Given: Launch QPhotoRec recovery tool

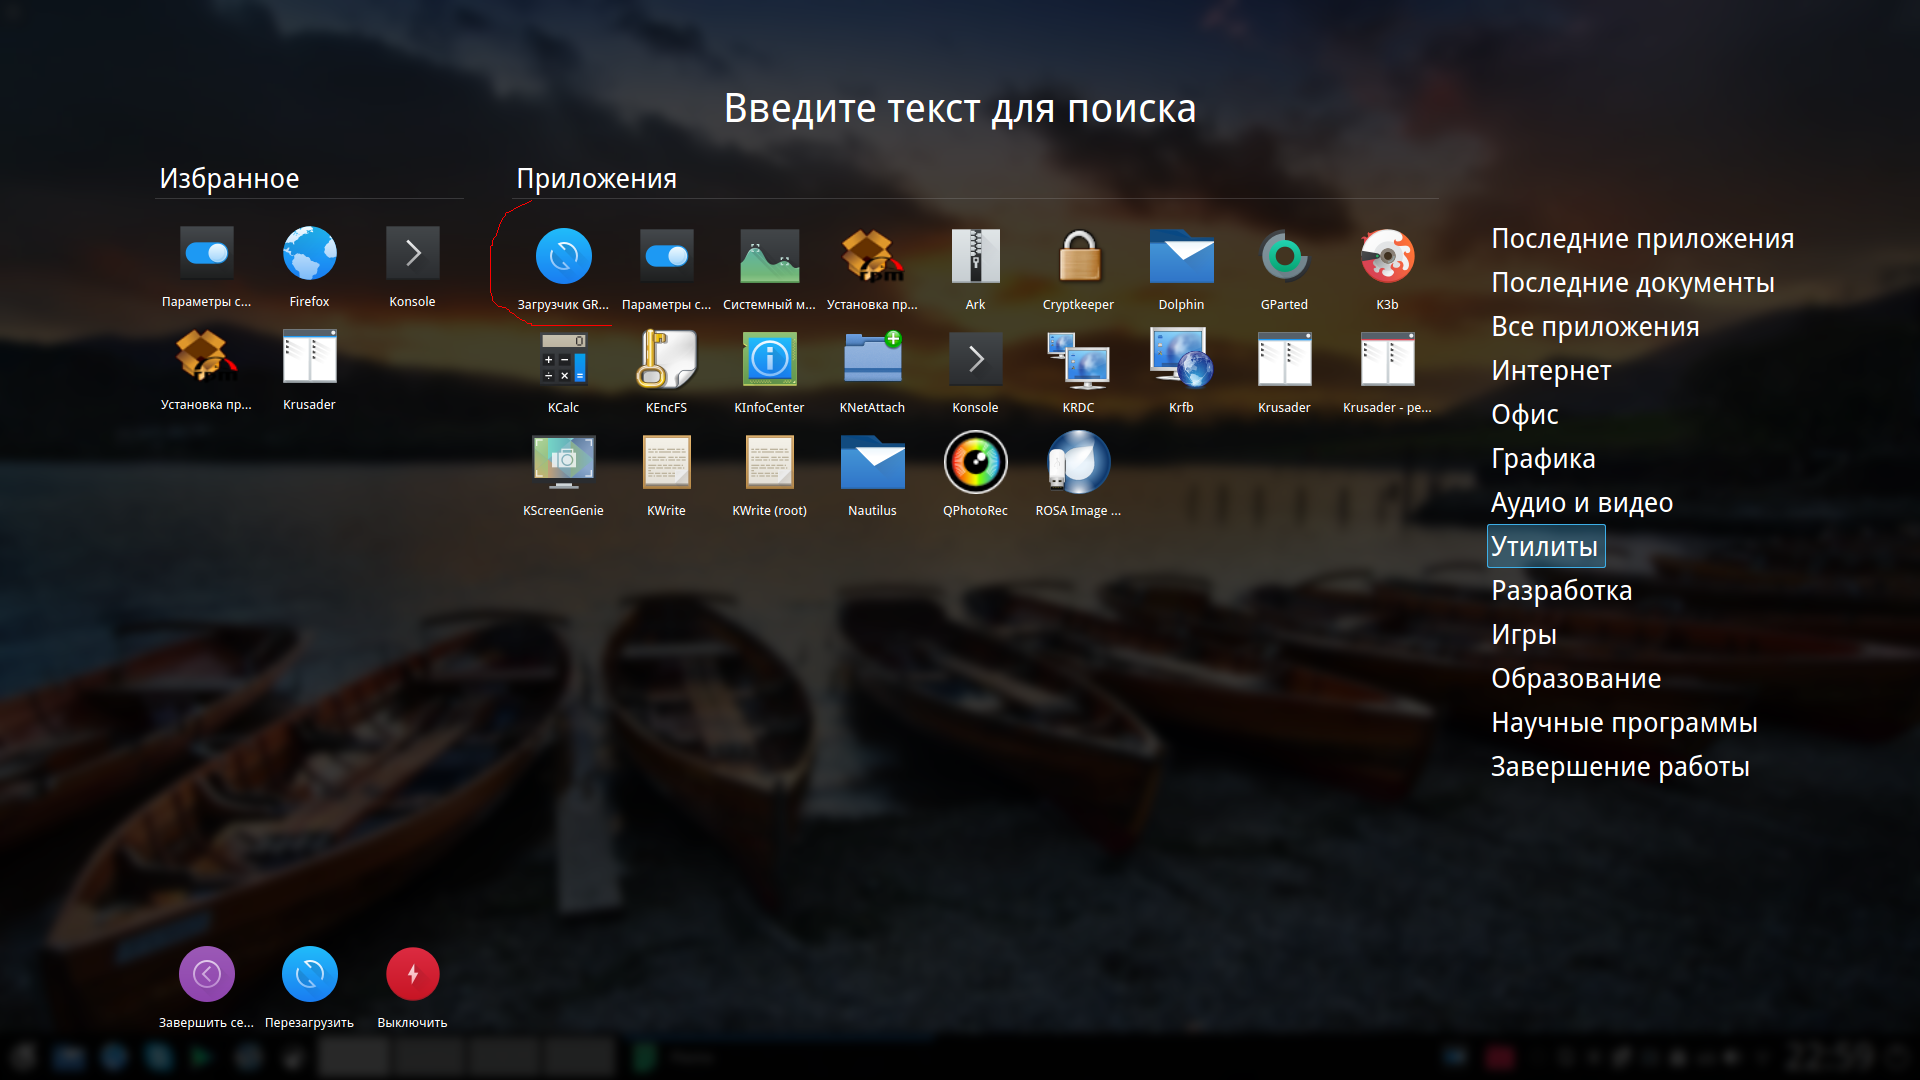Looking at the screenshot, I should 975,463.
